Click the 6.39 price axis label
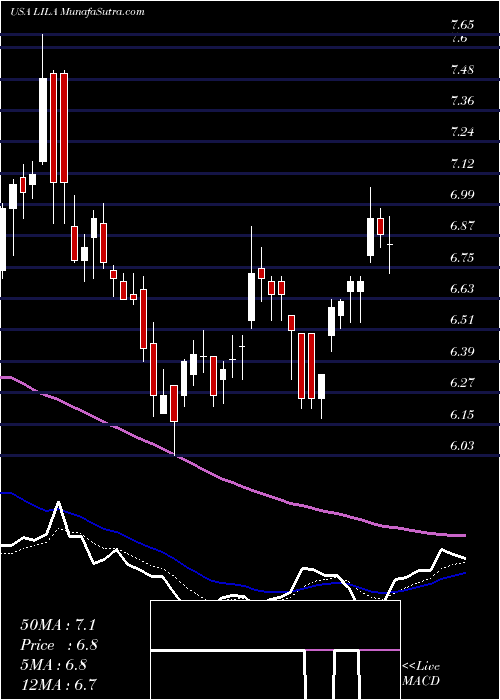 coord(462,352)
